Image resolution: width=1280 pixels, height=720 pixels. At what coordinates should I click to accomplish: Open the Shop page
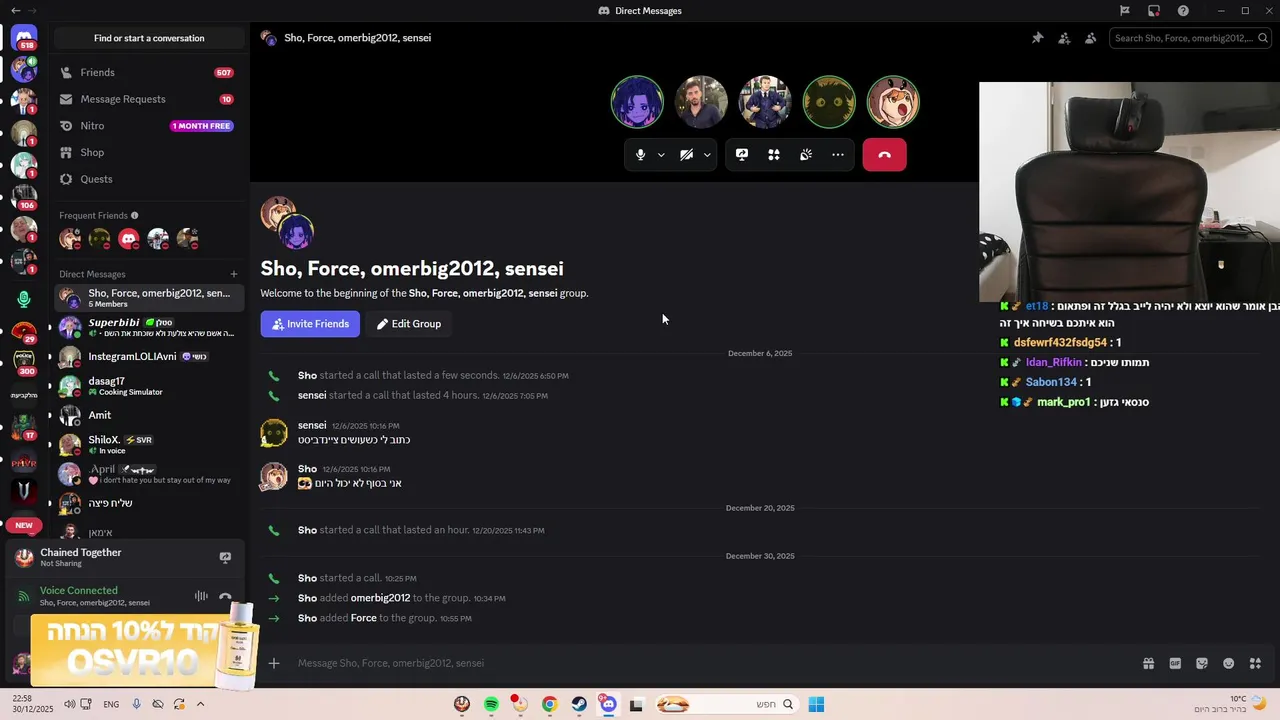tap(148, 152)
